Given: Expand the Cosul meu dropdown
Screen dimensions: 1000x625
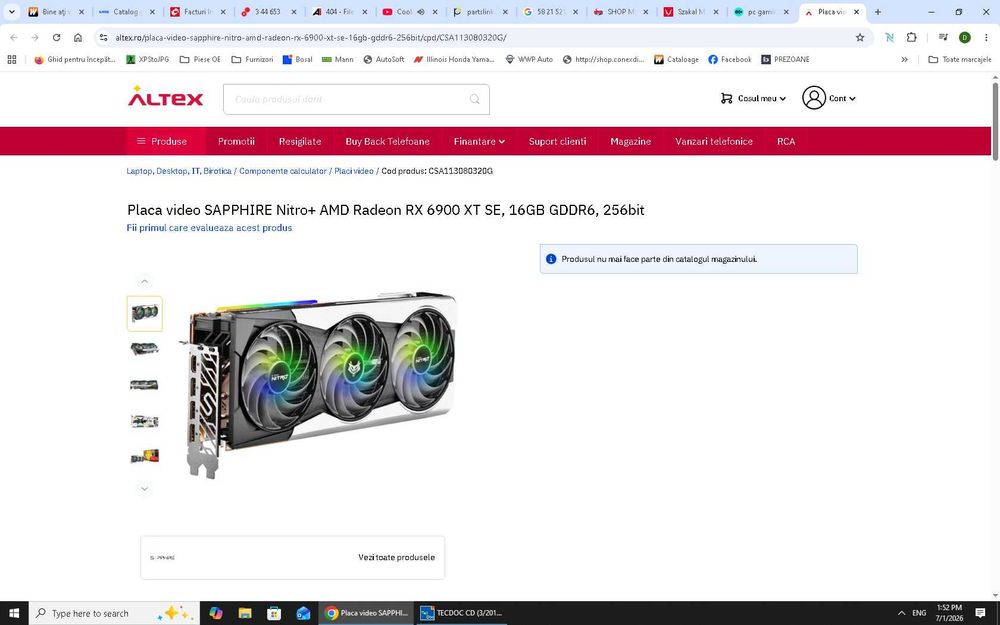Looking at the screenshot, I should coord(783,98).
